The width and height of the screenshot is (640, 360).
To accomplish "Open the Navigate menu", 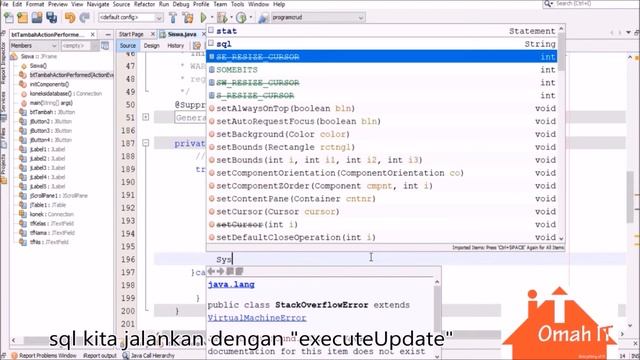I will tap(98, 4).
